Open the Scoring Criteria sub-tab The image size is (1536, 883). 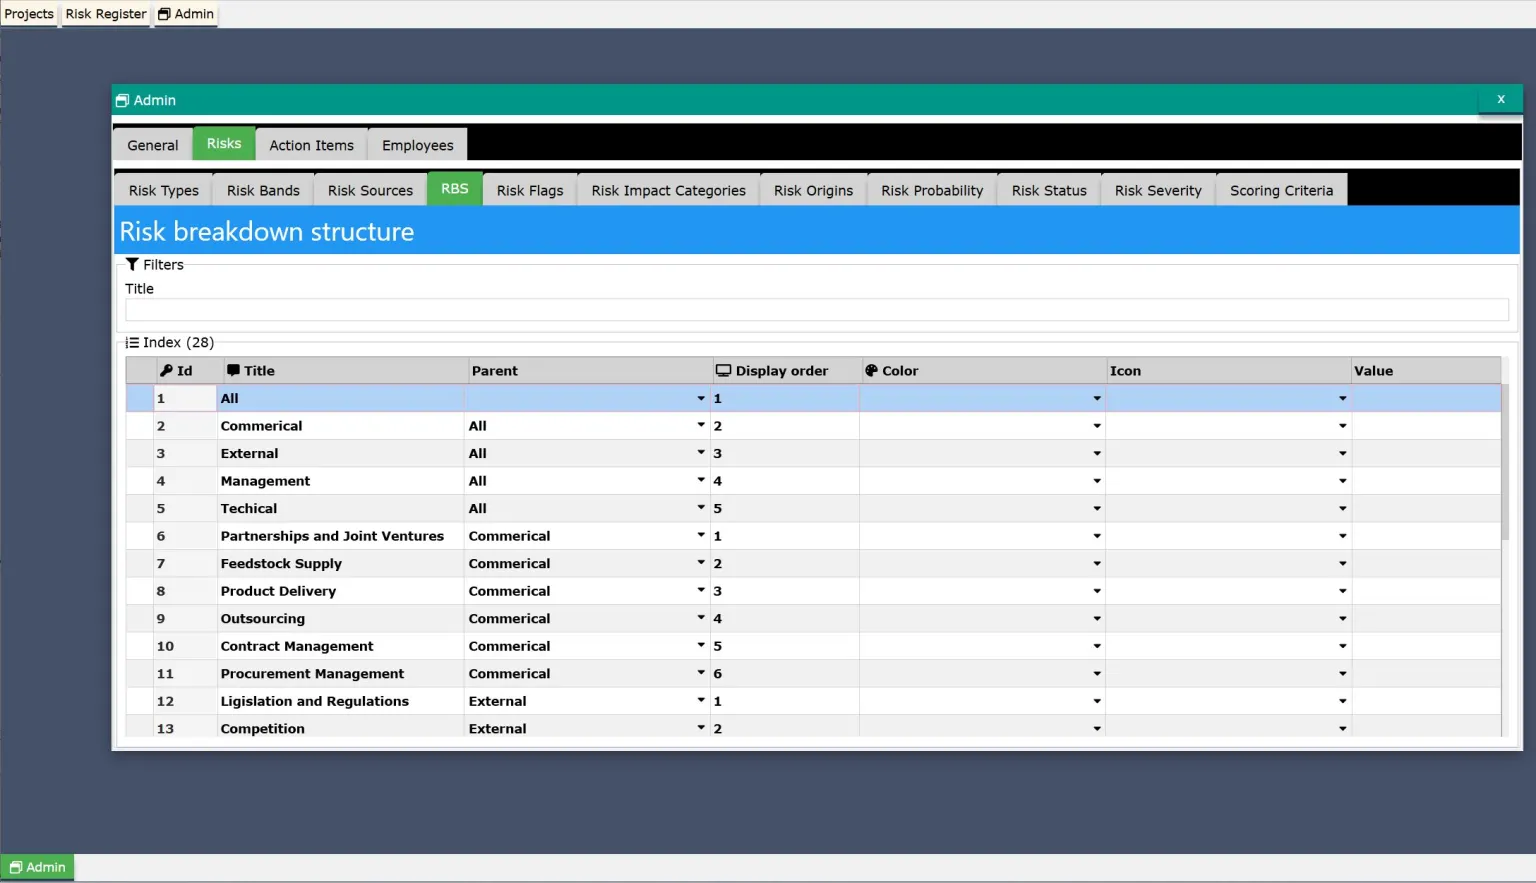(1282, 191)
